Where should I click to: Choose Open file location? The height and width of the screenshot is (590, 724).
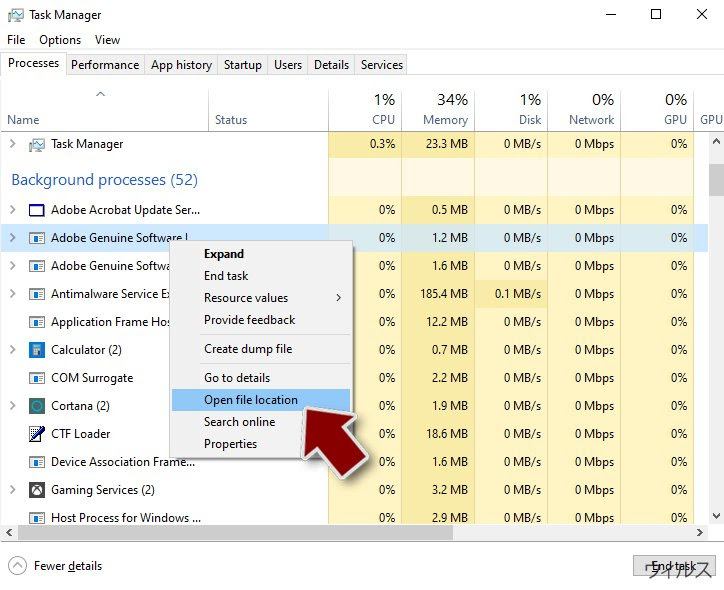[x=261, y=400]
